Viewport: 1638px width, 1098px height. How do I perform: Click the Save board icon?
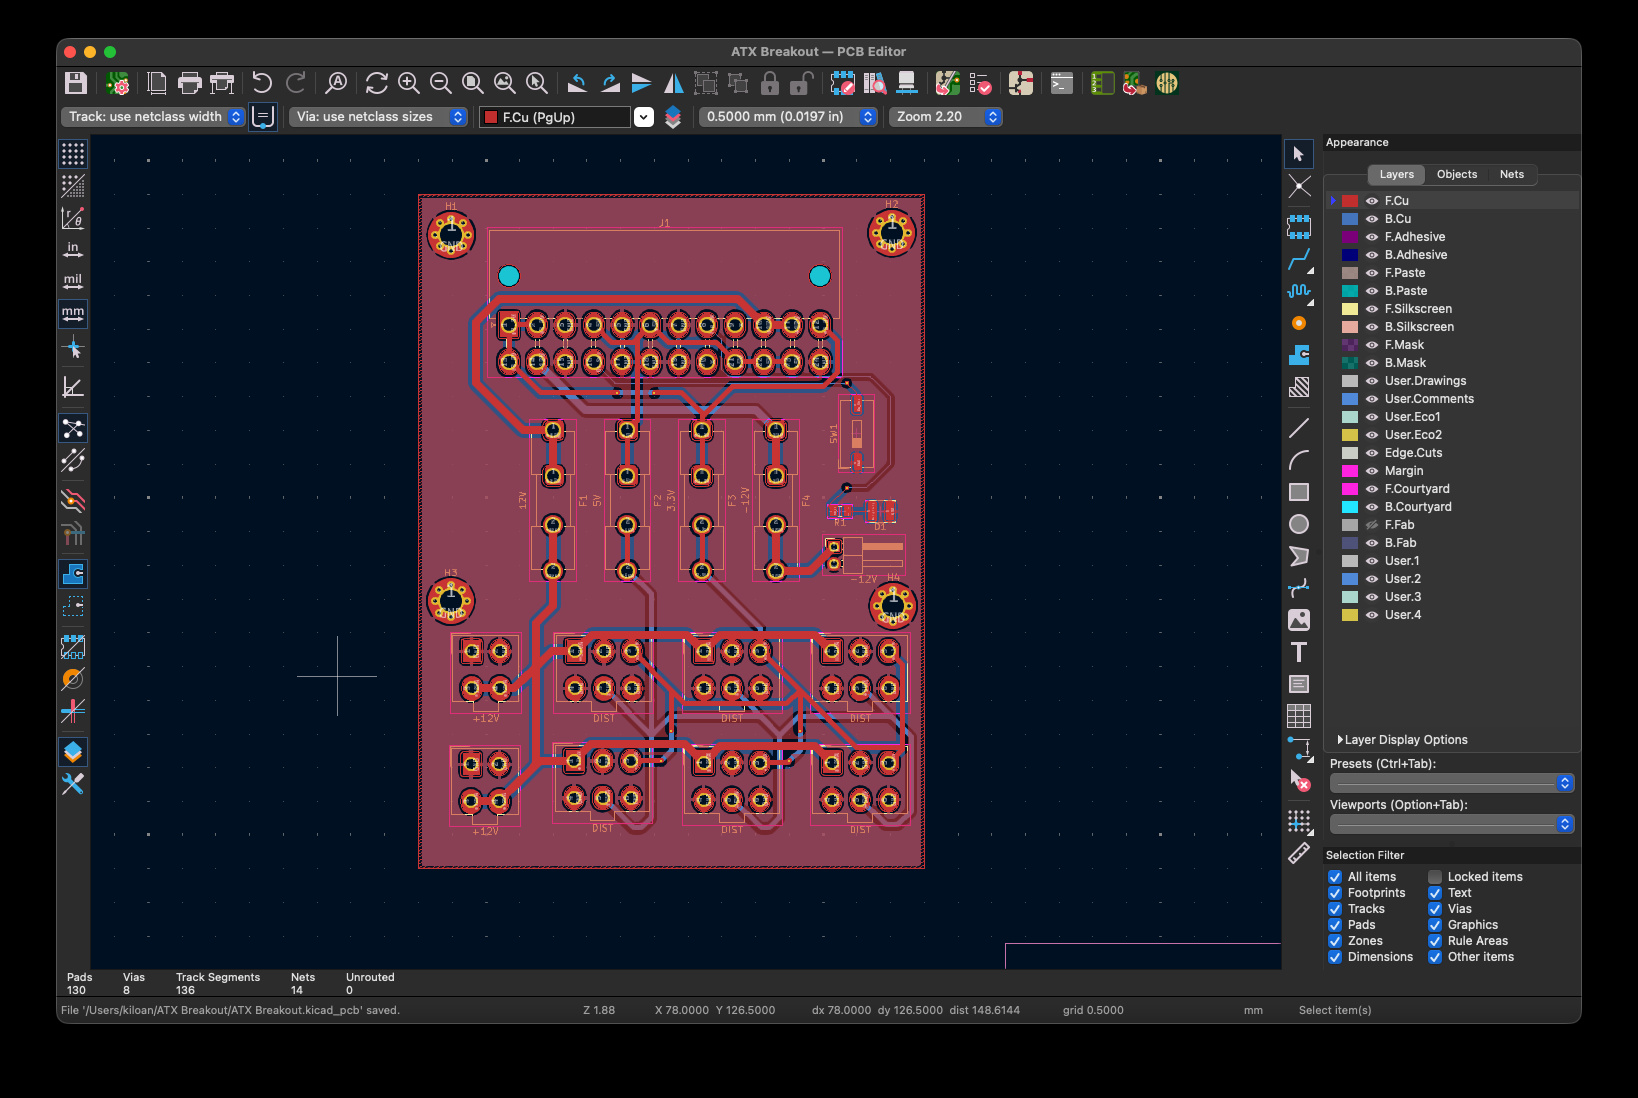point(76,83)
